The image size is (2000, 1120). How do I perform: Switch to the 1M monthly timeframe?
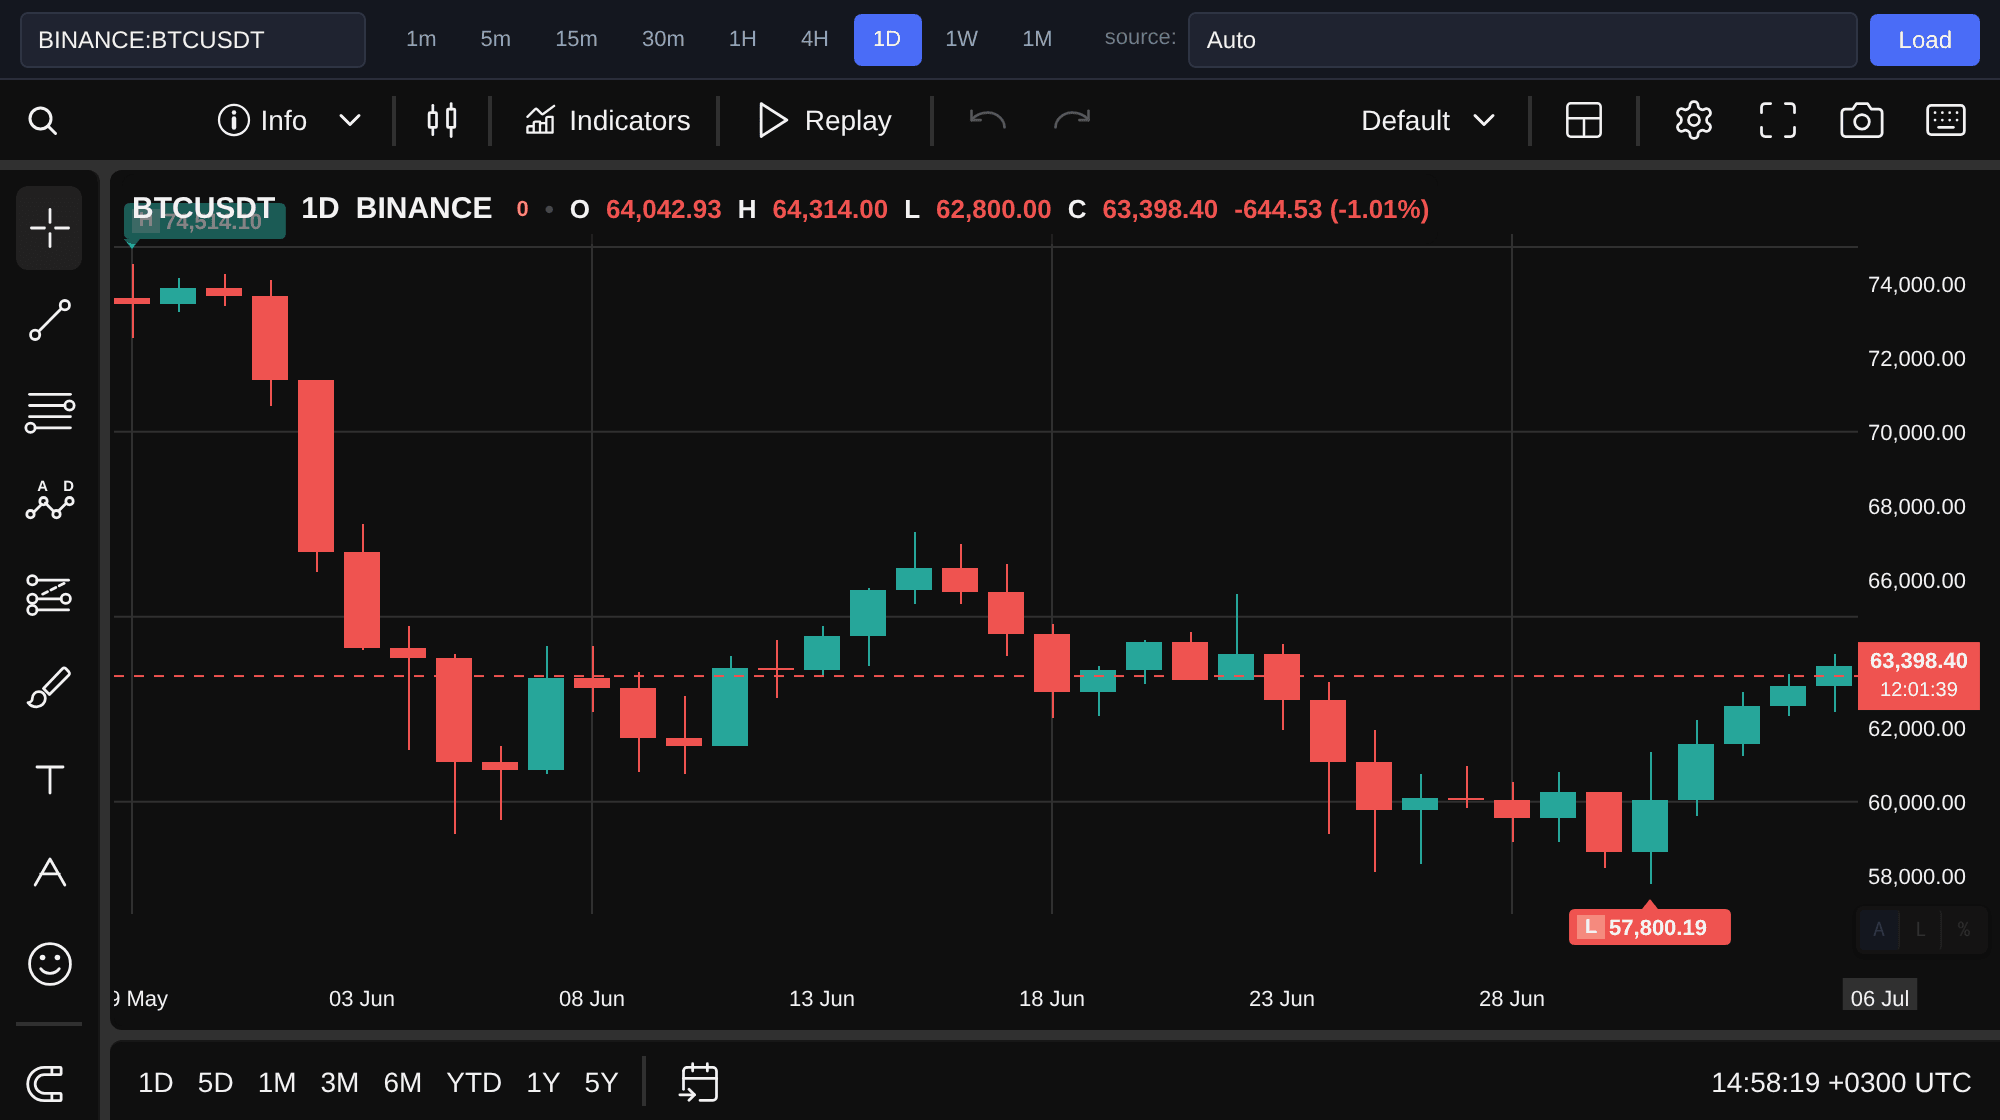[1037, 39]
